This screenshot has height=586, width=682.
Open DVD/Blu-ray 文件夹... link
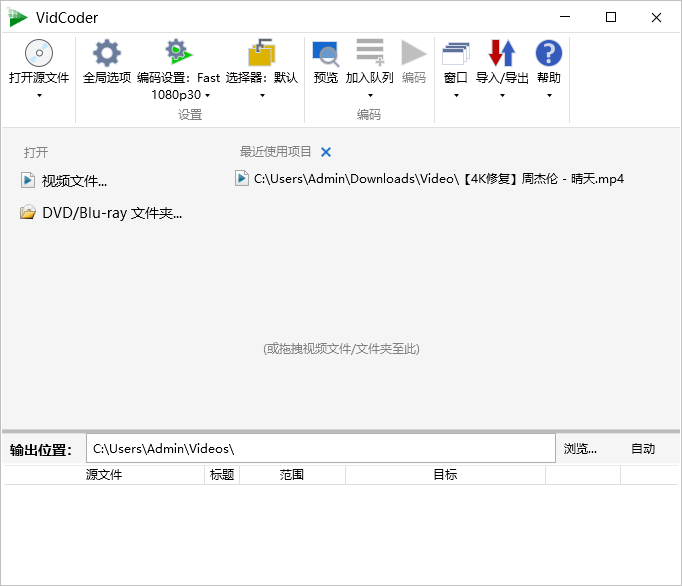coord(112,213)
